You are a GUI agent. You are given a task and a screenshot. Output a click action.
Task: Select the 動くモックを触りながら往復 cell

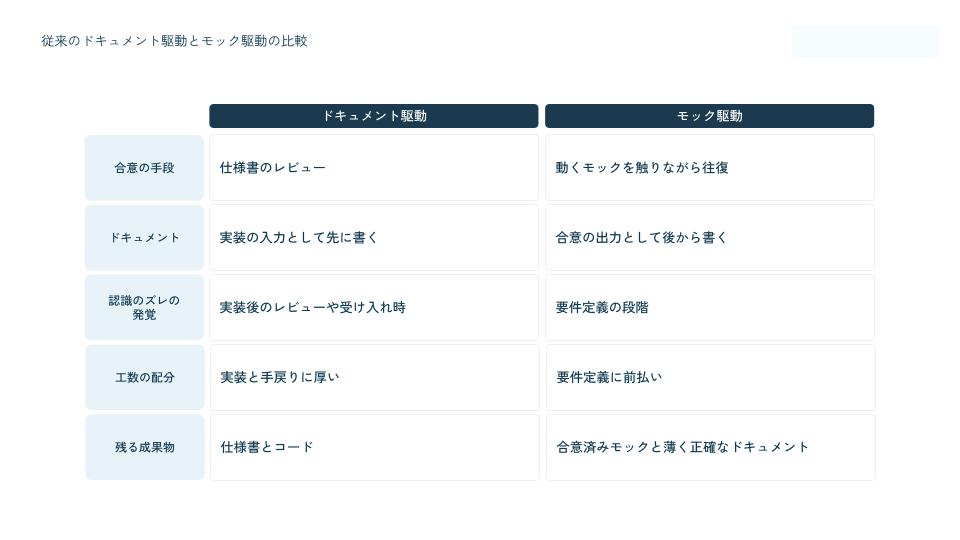[710, 168]
